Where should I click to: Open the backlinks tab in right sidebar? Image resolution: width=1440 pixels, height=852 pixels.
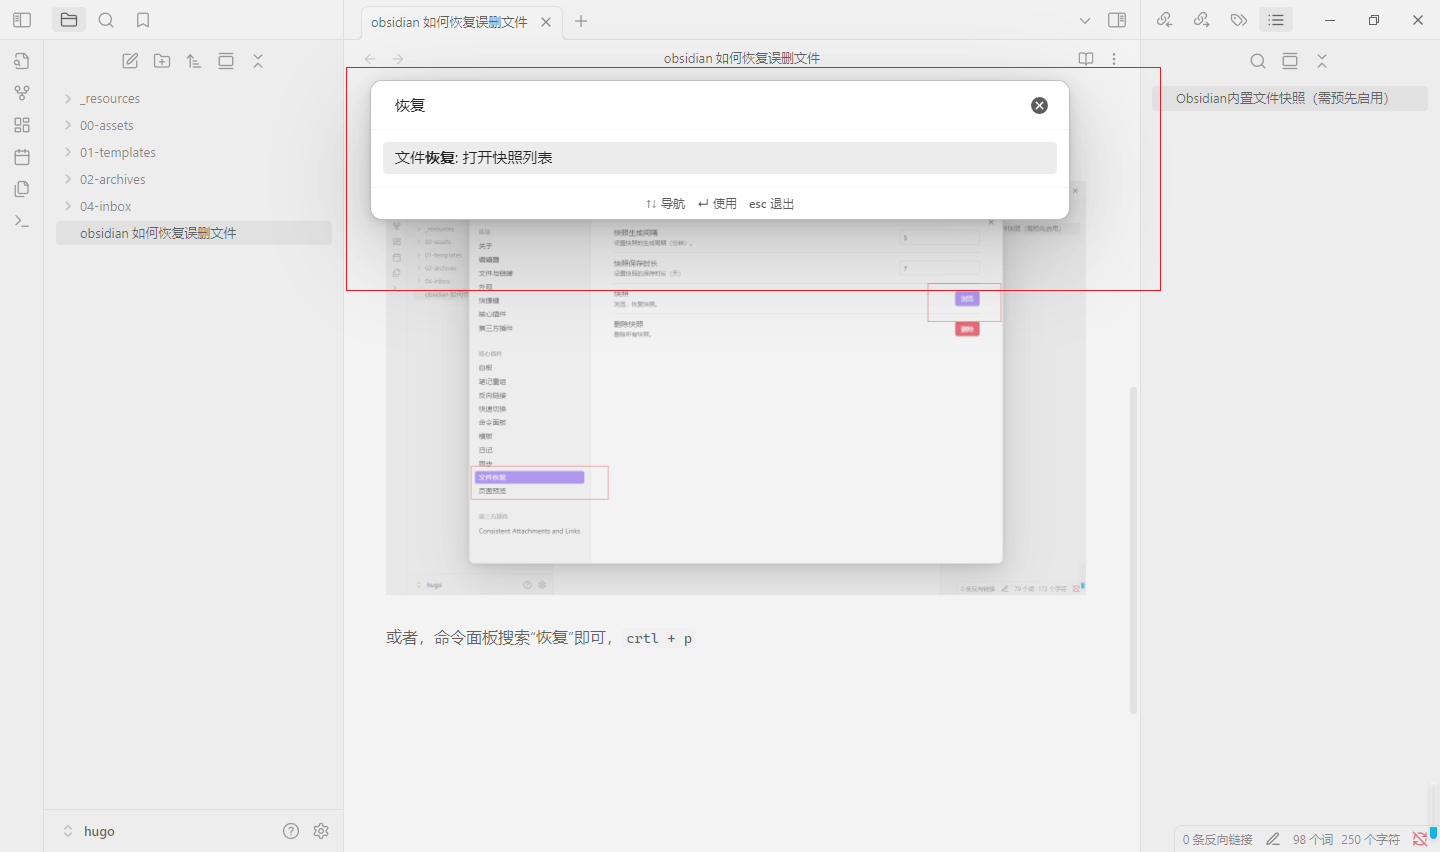1164,20
